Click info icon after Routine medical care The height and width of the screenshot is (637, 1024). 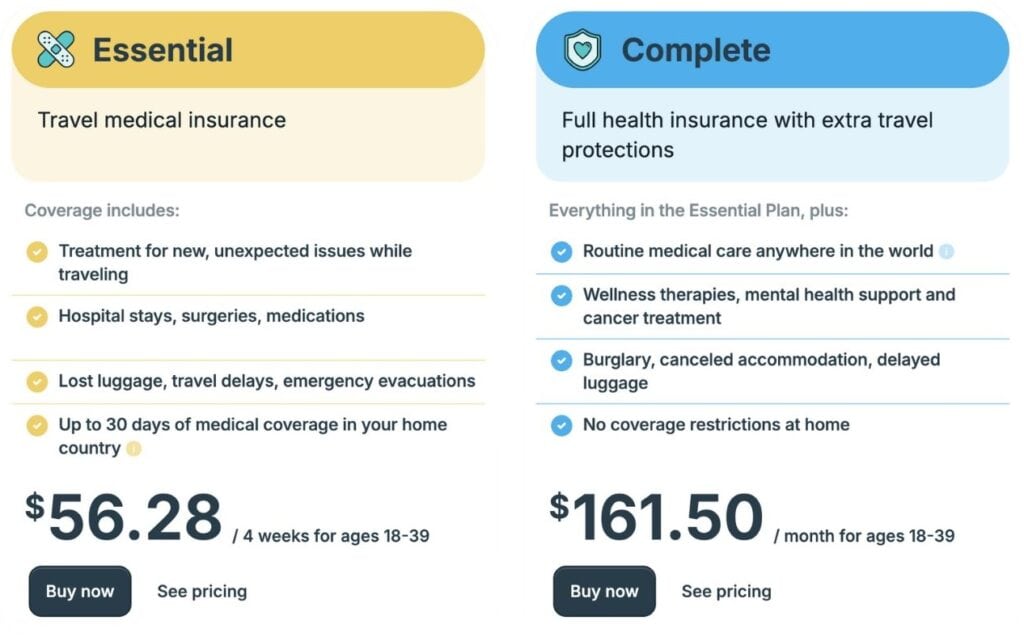tap(946, 251)
